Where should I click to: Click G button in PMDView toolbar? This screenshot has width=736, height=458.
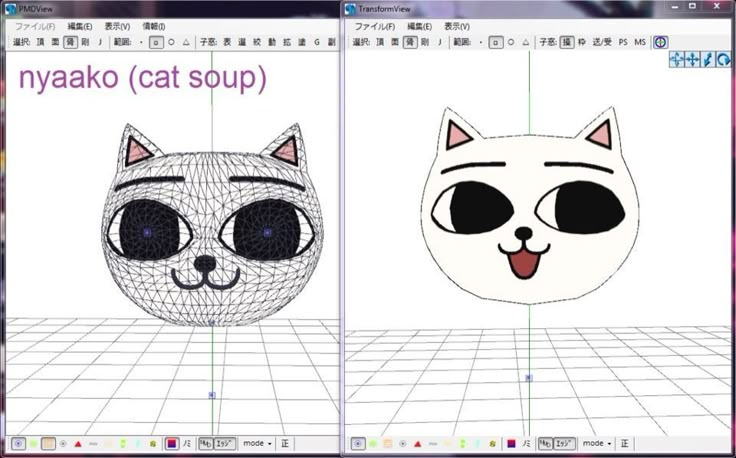[317, 42]
